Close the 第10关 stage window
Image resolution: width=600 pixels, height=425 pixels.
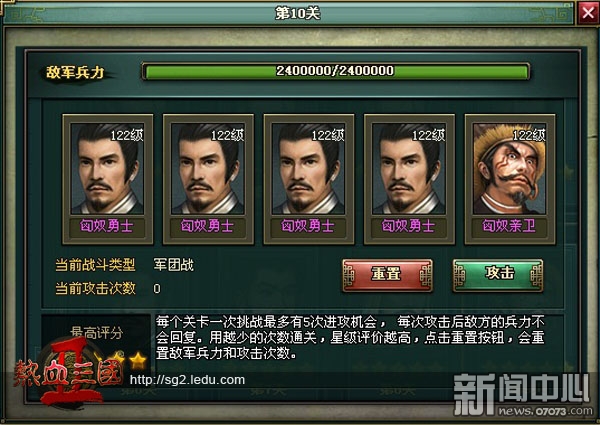[589, 13]
